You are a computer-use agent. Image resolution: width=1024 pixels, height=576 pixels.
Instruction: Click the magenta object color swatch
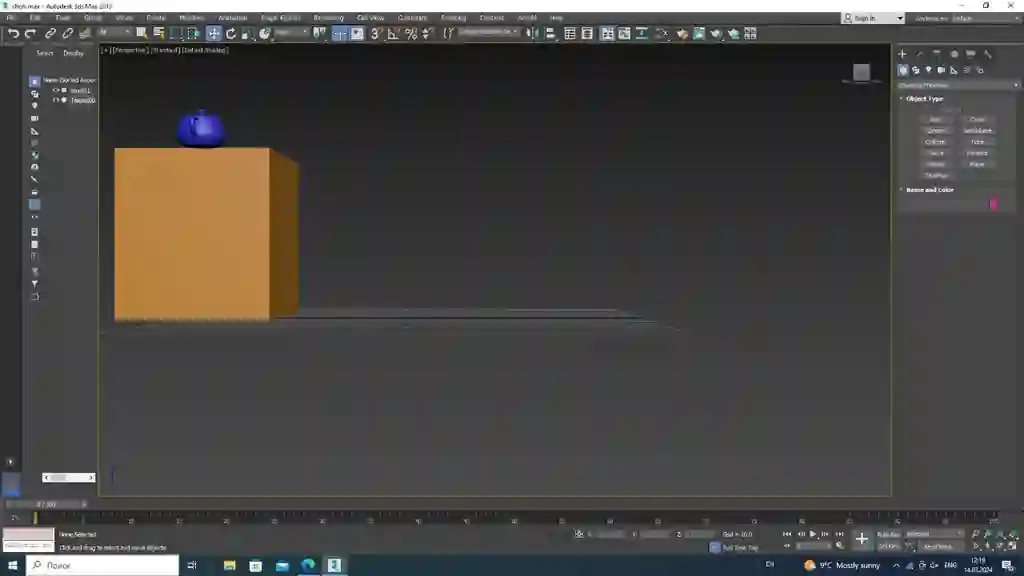tap(993, 204)
